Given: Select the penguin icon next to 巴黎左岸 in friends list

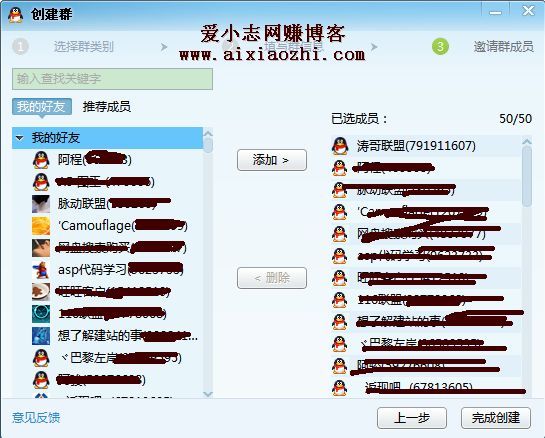Looking at the screenshot, I should (x=41, y=358).
